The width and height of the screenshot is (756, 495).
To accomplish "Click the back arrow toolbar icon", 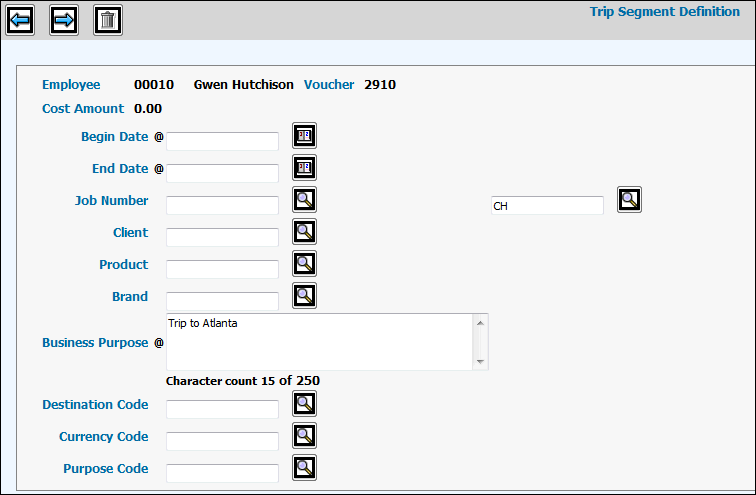I will pos(20,20).
